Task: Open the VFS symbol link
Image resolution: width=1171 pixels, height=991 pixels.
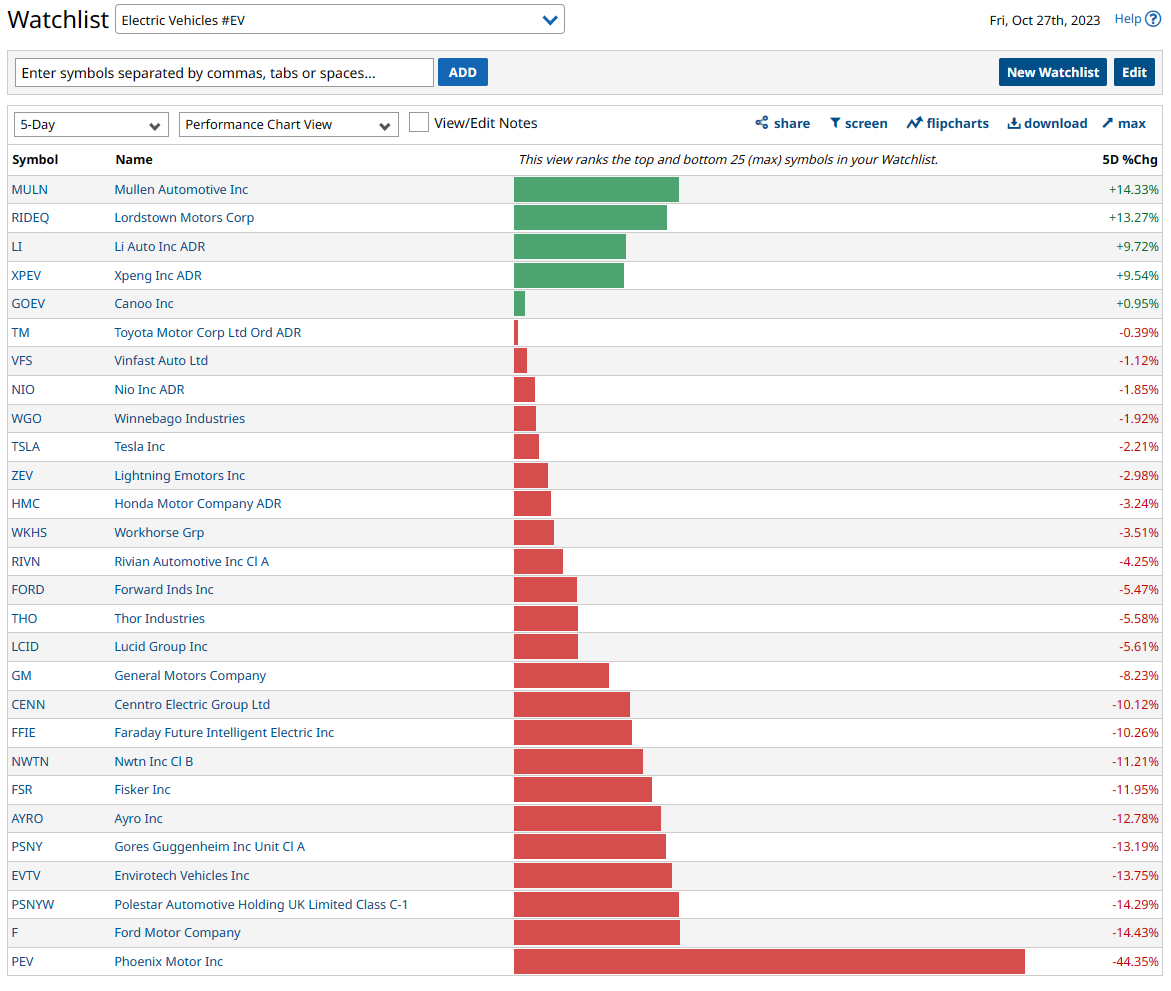Action: (x=22, y=361)
